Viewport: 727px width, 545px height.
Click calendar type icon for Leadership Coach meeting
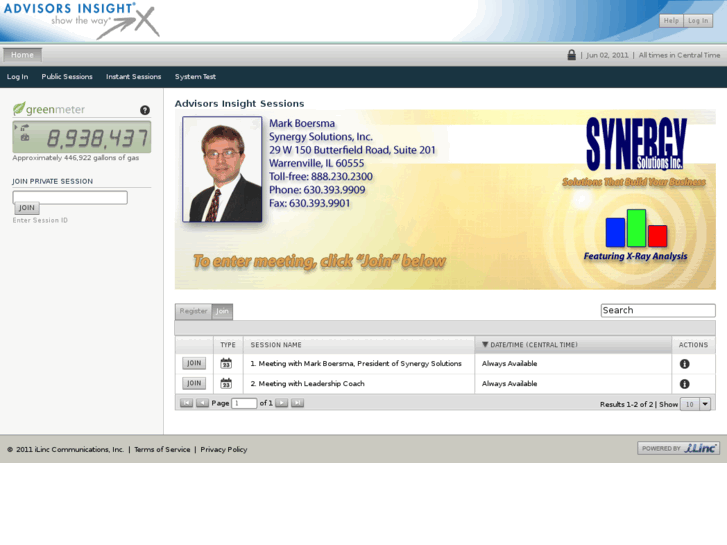(x=226, y=383)
